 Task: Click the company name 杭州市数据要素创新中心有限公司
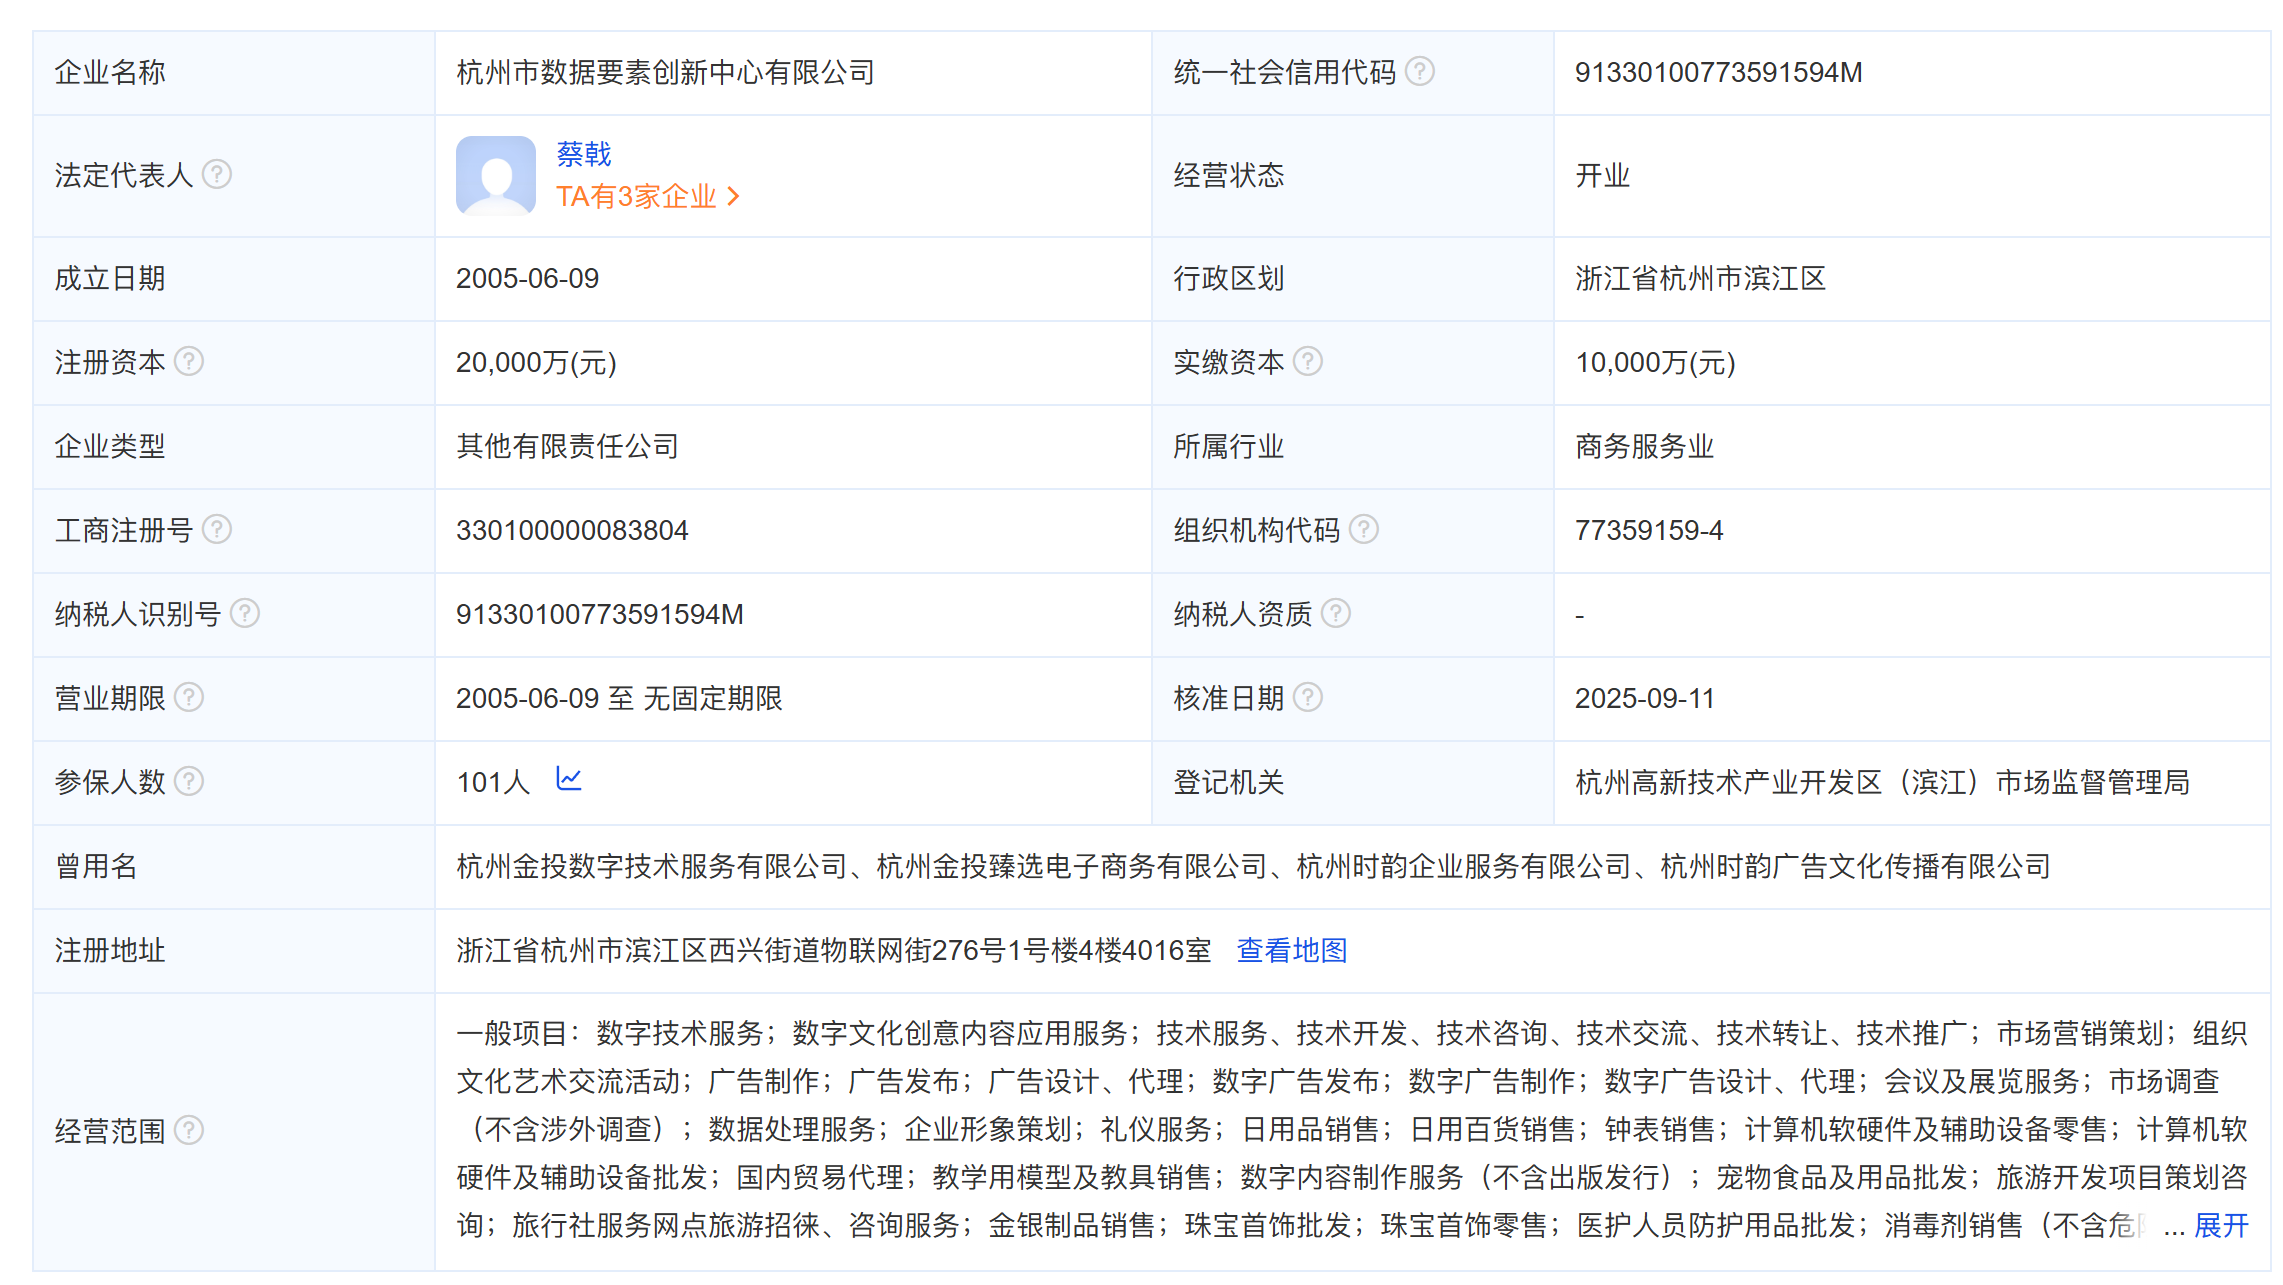665,72
